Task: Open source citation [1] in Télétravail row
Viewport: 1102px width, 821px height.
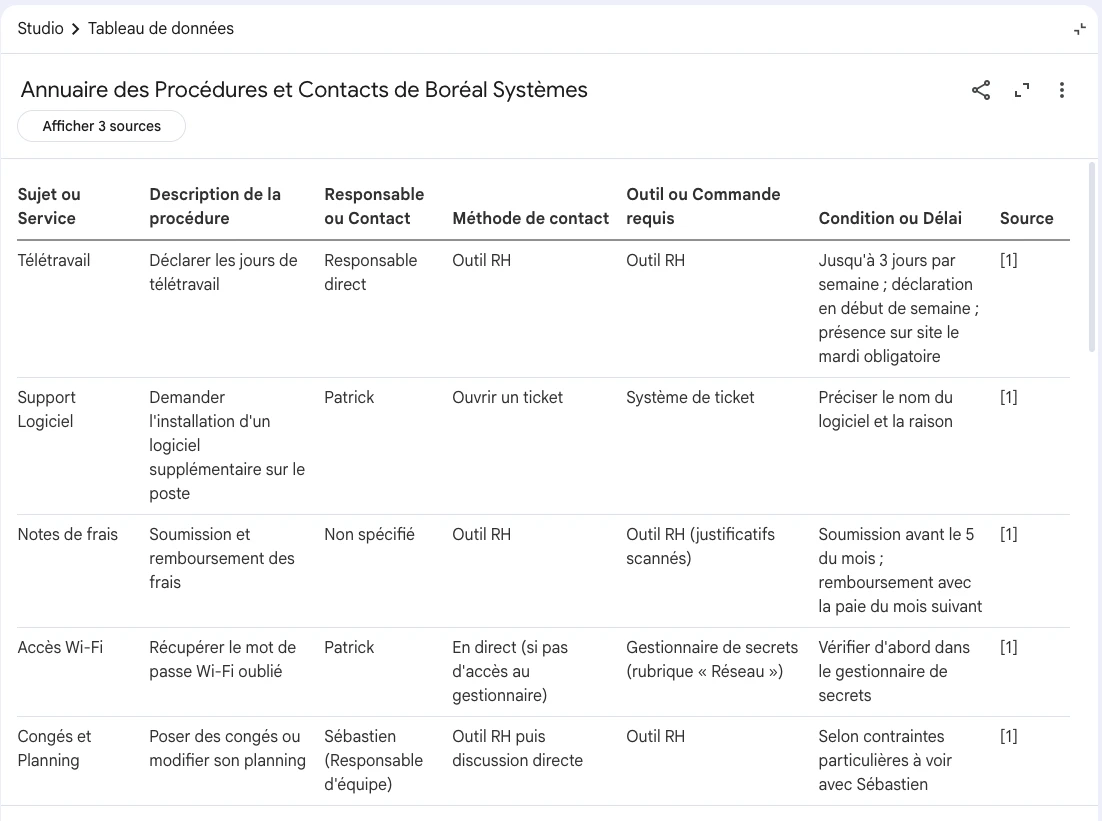Action: coord(1009,260)
